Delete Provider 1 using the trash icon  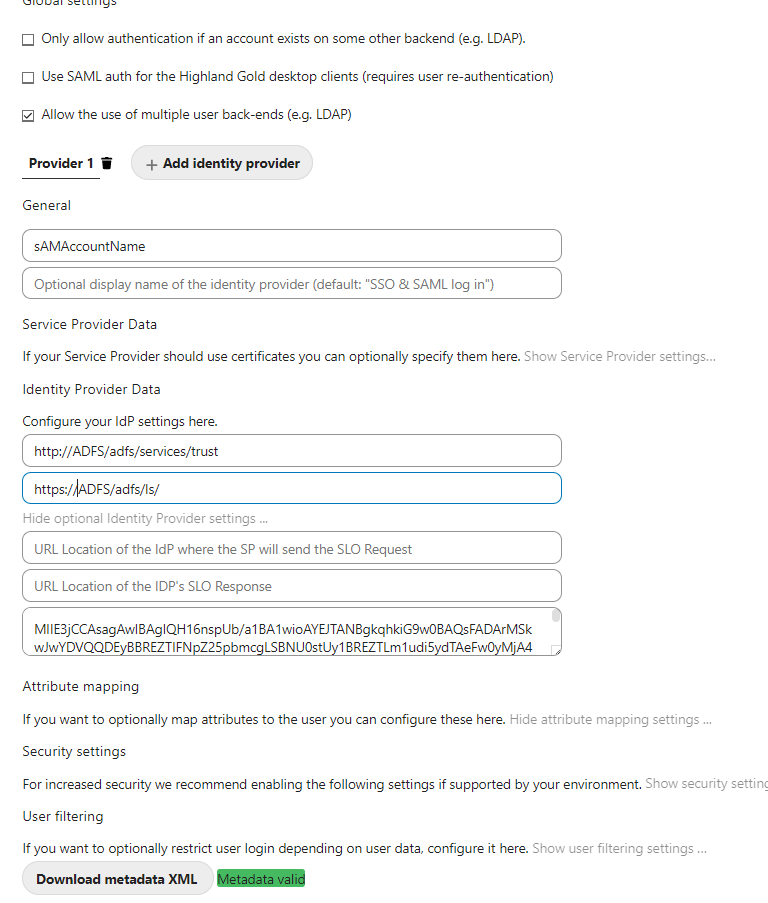coord(107,162)
